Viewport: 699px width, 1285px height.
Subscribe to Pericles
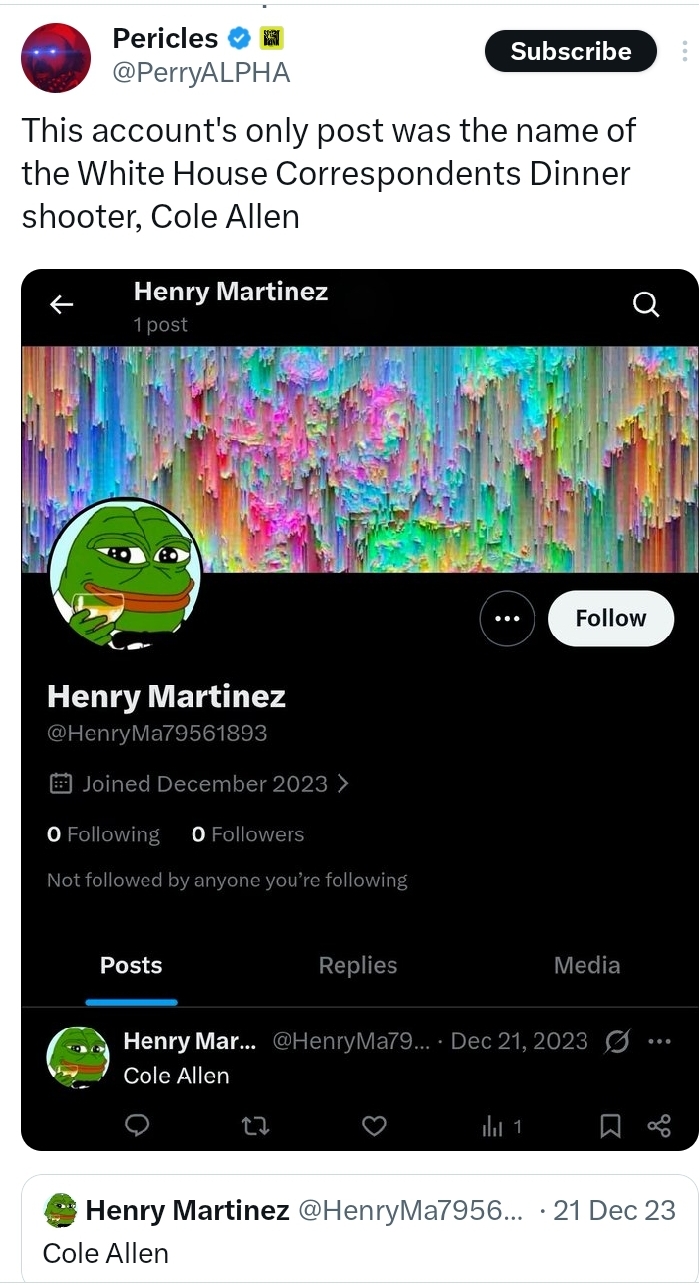click(x=571, y=51)
